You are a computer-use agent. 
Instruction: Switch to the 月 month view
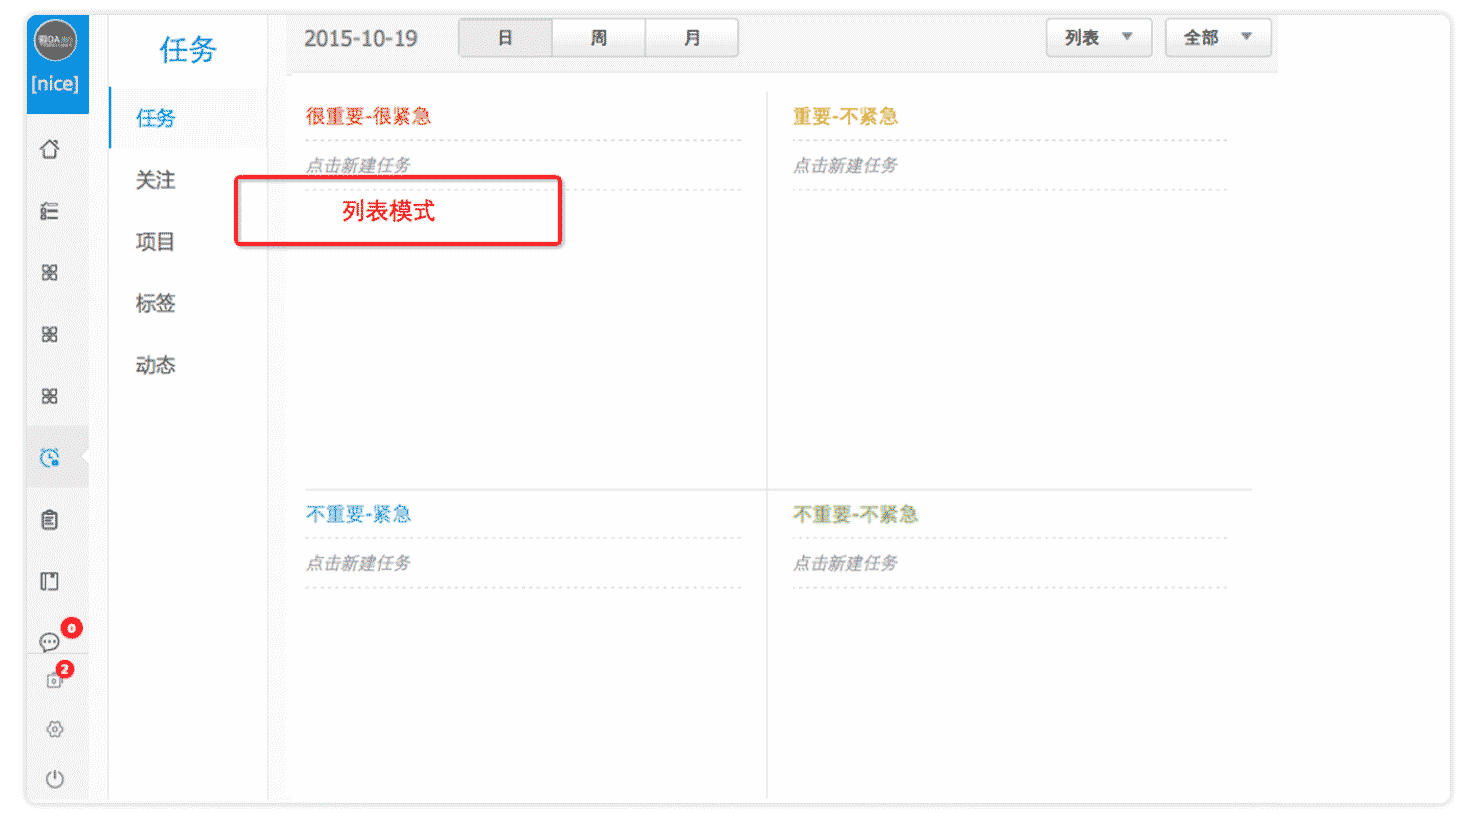coord(692,38)
